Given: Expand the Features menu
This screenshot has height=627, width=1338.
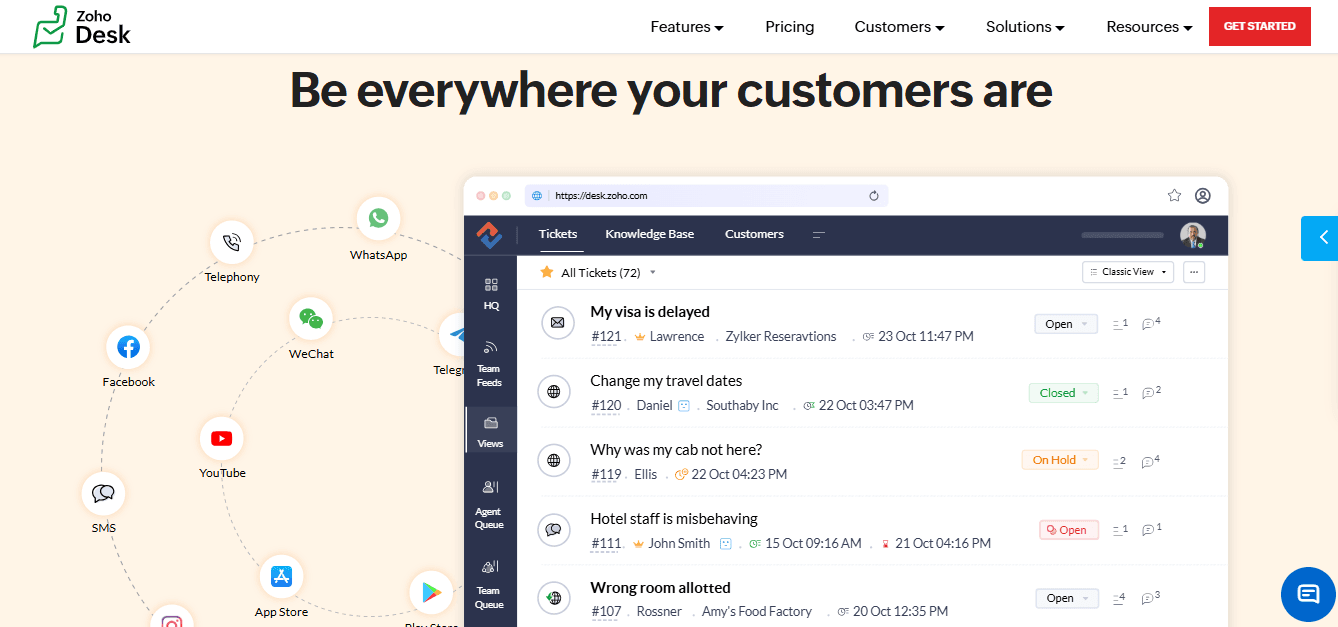Looking at the screenshot, I should point(687,27).
